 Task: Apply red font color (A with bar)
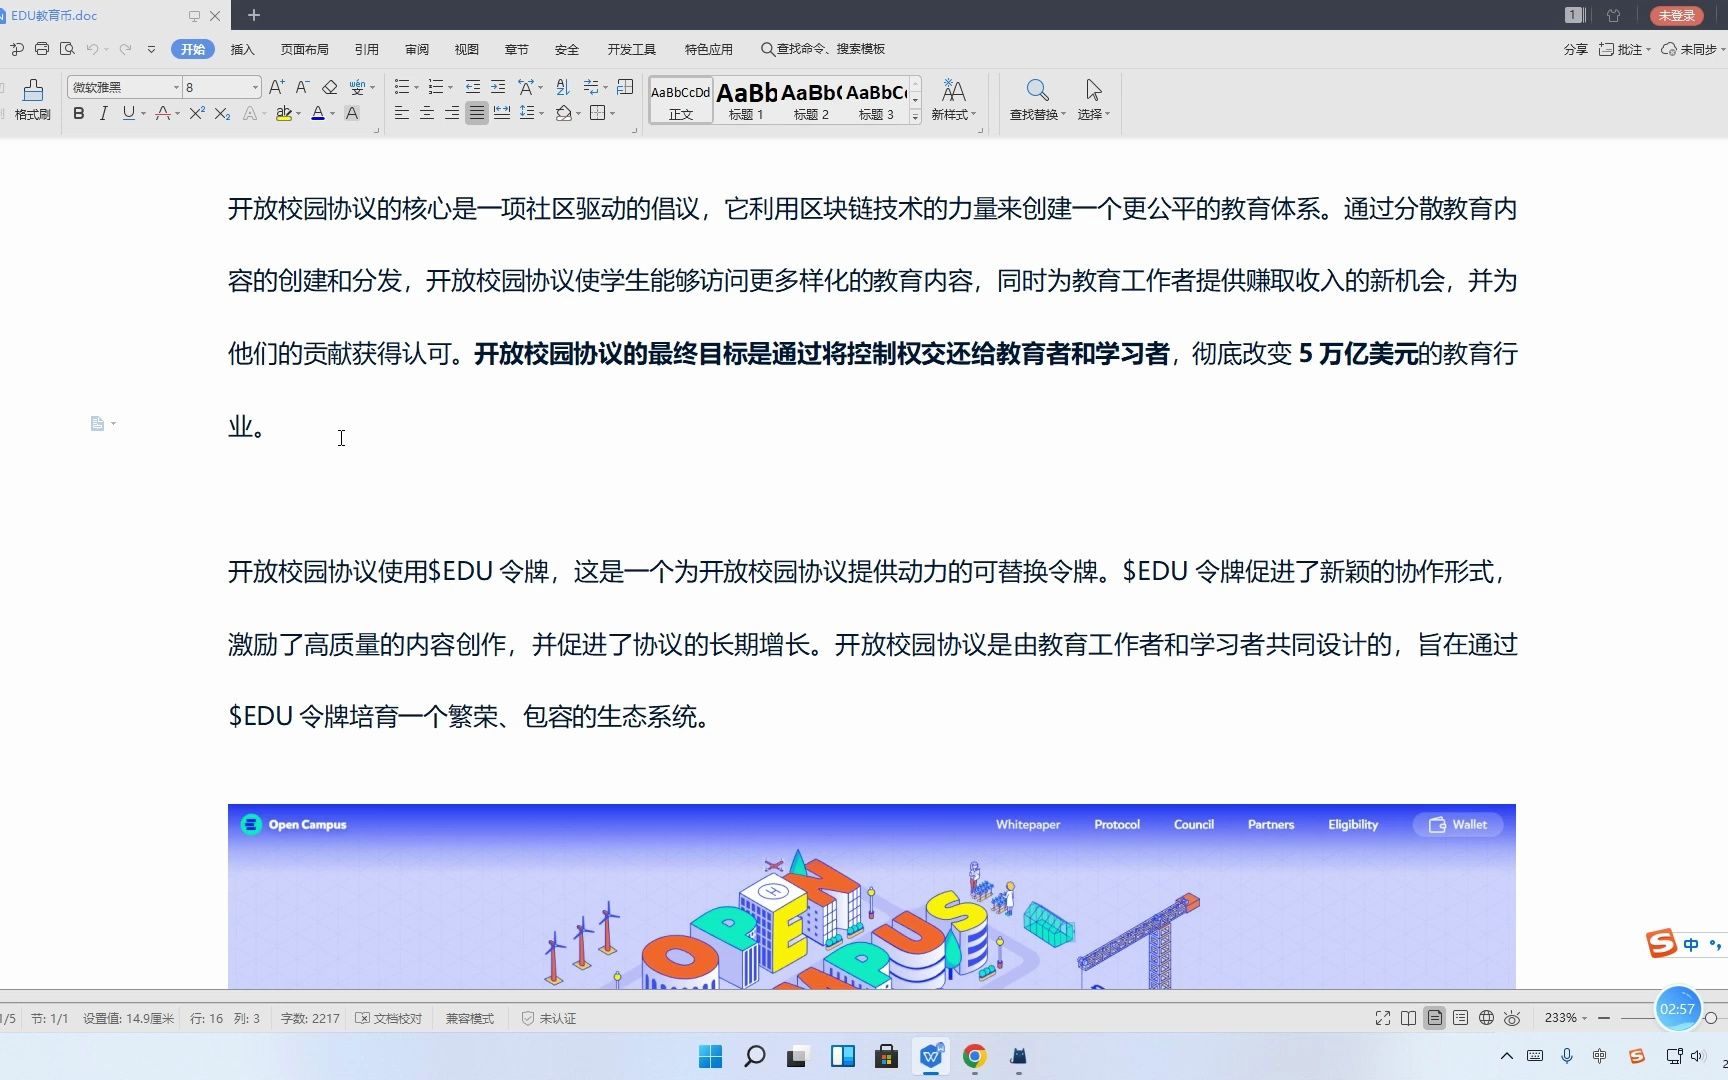pos(318,113)
